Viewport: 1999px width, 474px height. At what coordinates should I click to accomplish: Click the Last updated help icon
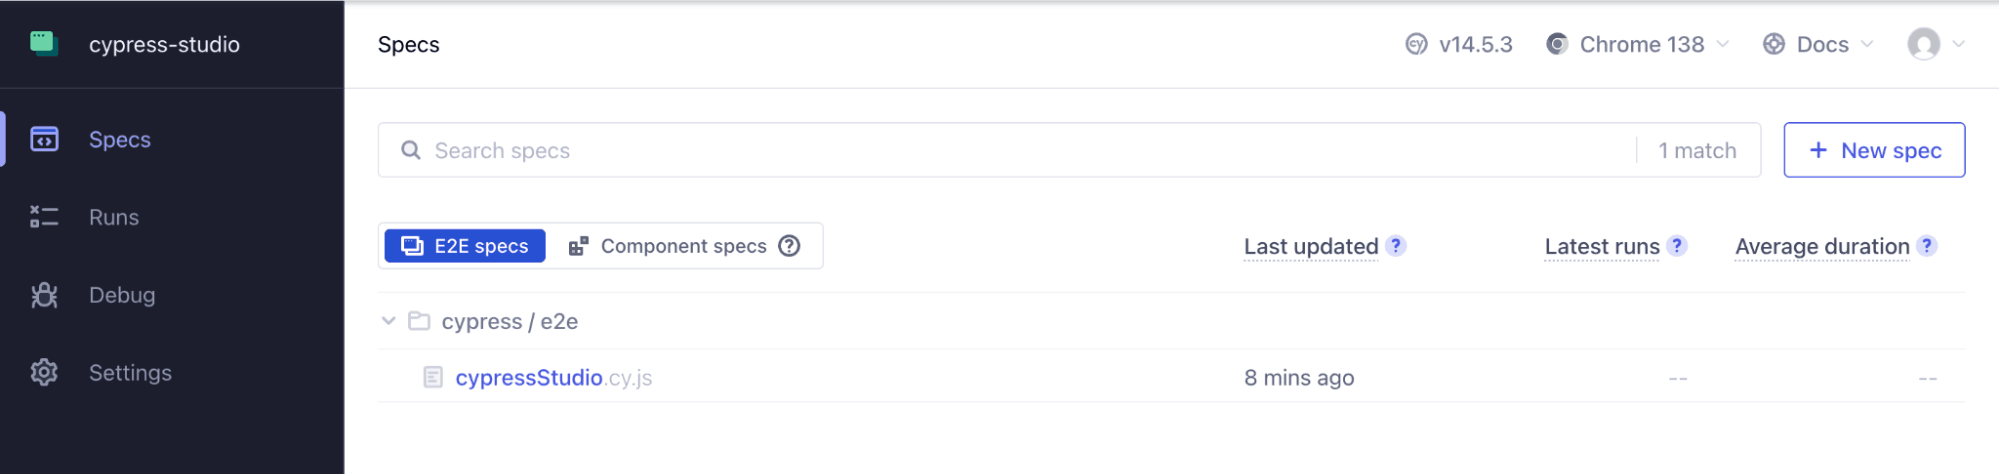click(x=1396, y=246)
